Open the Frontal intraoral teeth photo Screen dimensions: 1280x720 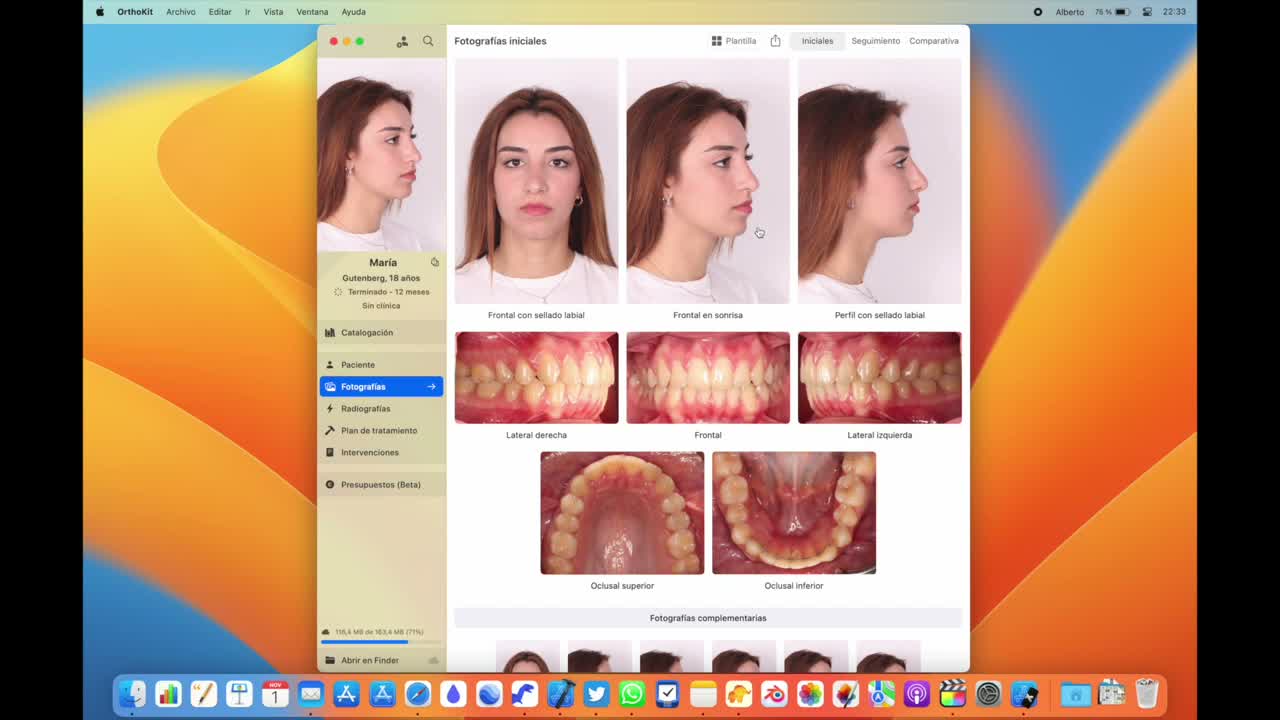point(708,378)
